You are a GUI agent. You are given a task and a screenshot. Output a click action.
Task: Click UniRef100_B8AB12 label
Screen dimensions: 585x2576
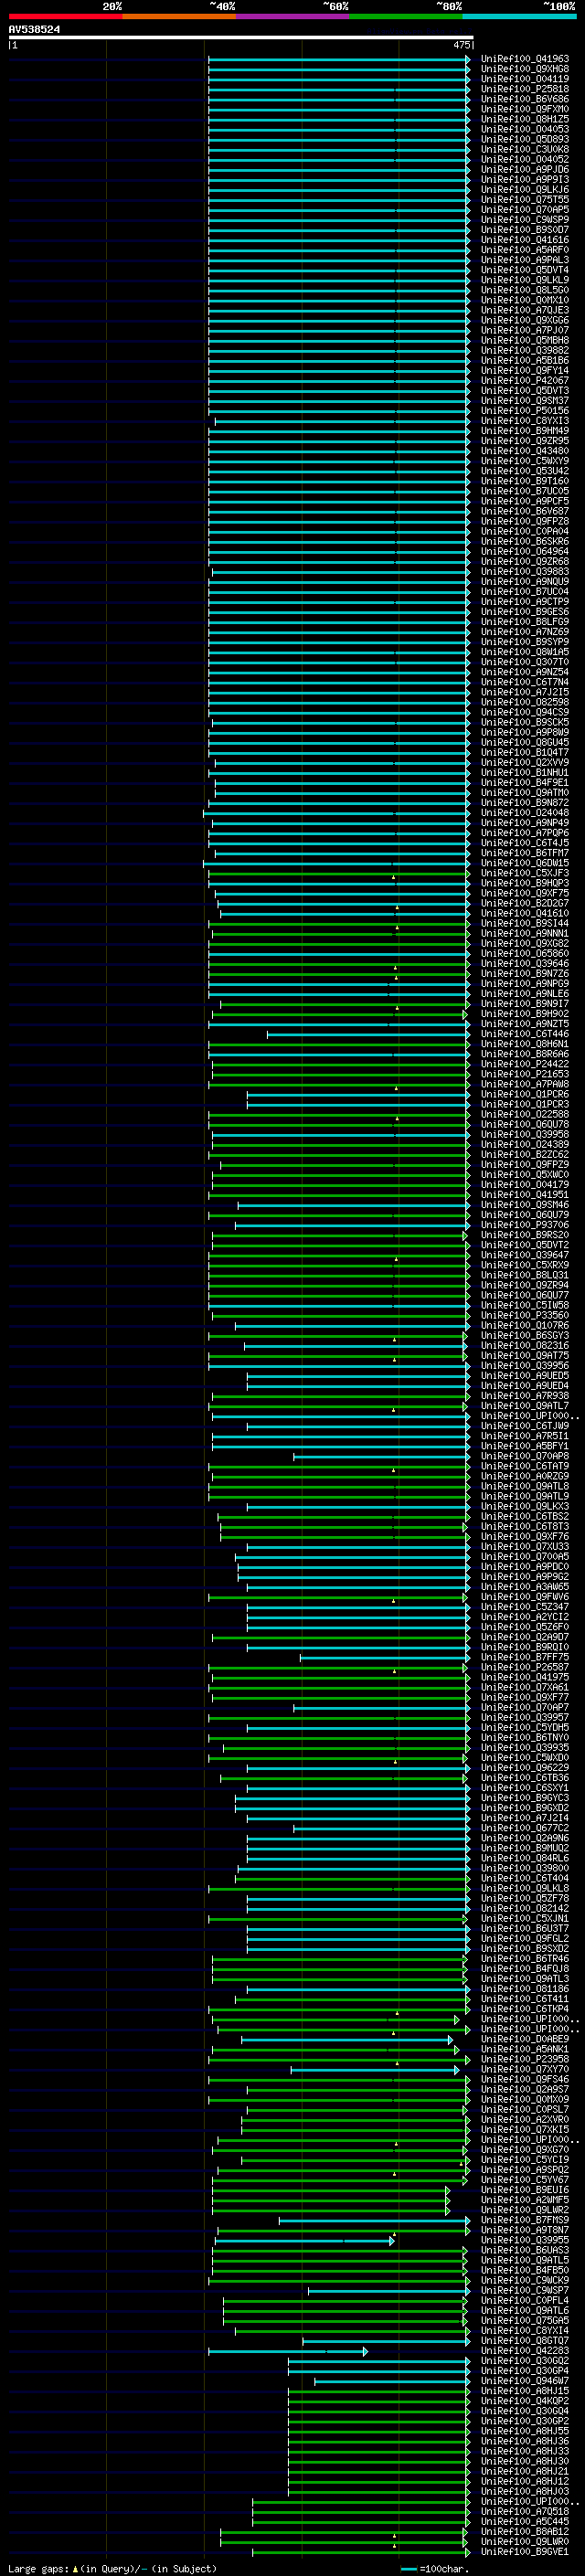[x=524, y=2532]
